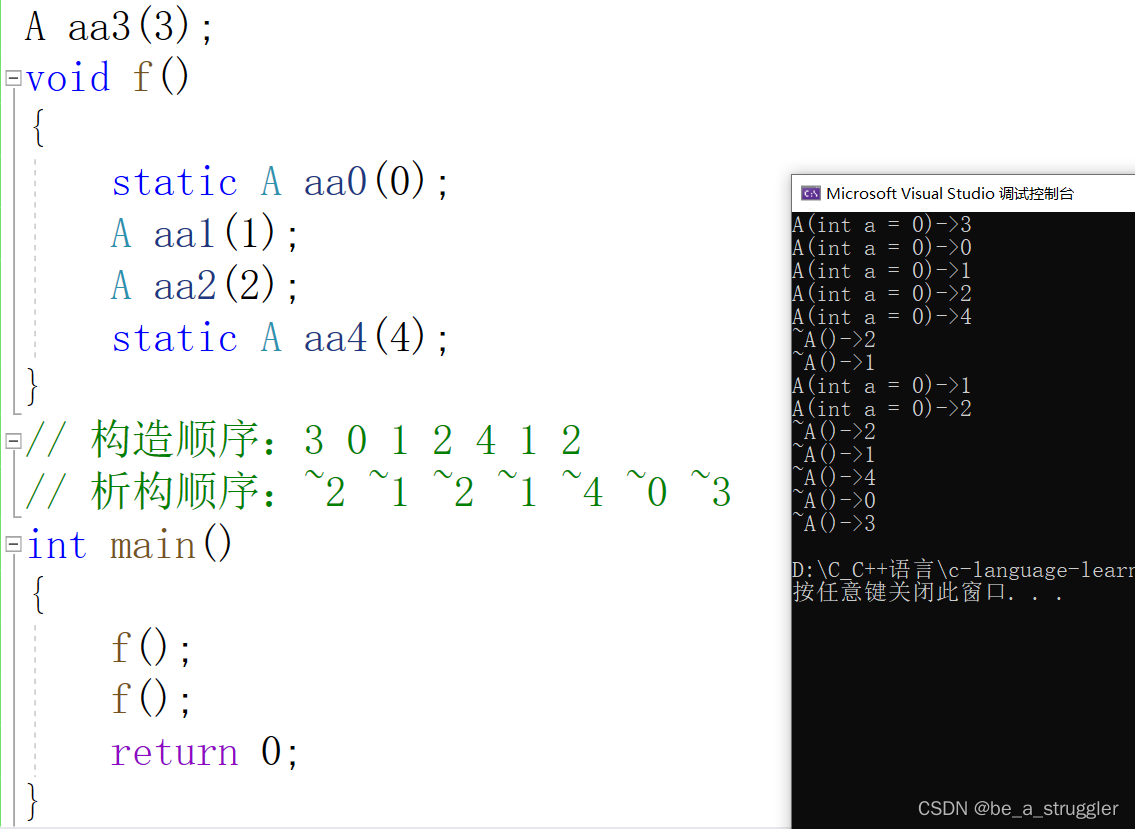Click 'int main()' function declaration
Image resolution: width=1135 pixels, height=829 pixels.
tap(130, 544)
